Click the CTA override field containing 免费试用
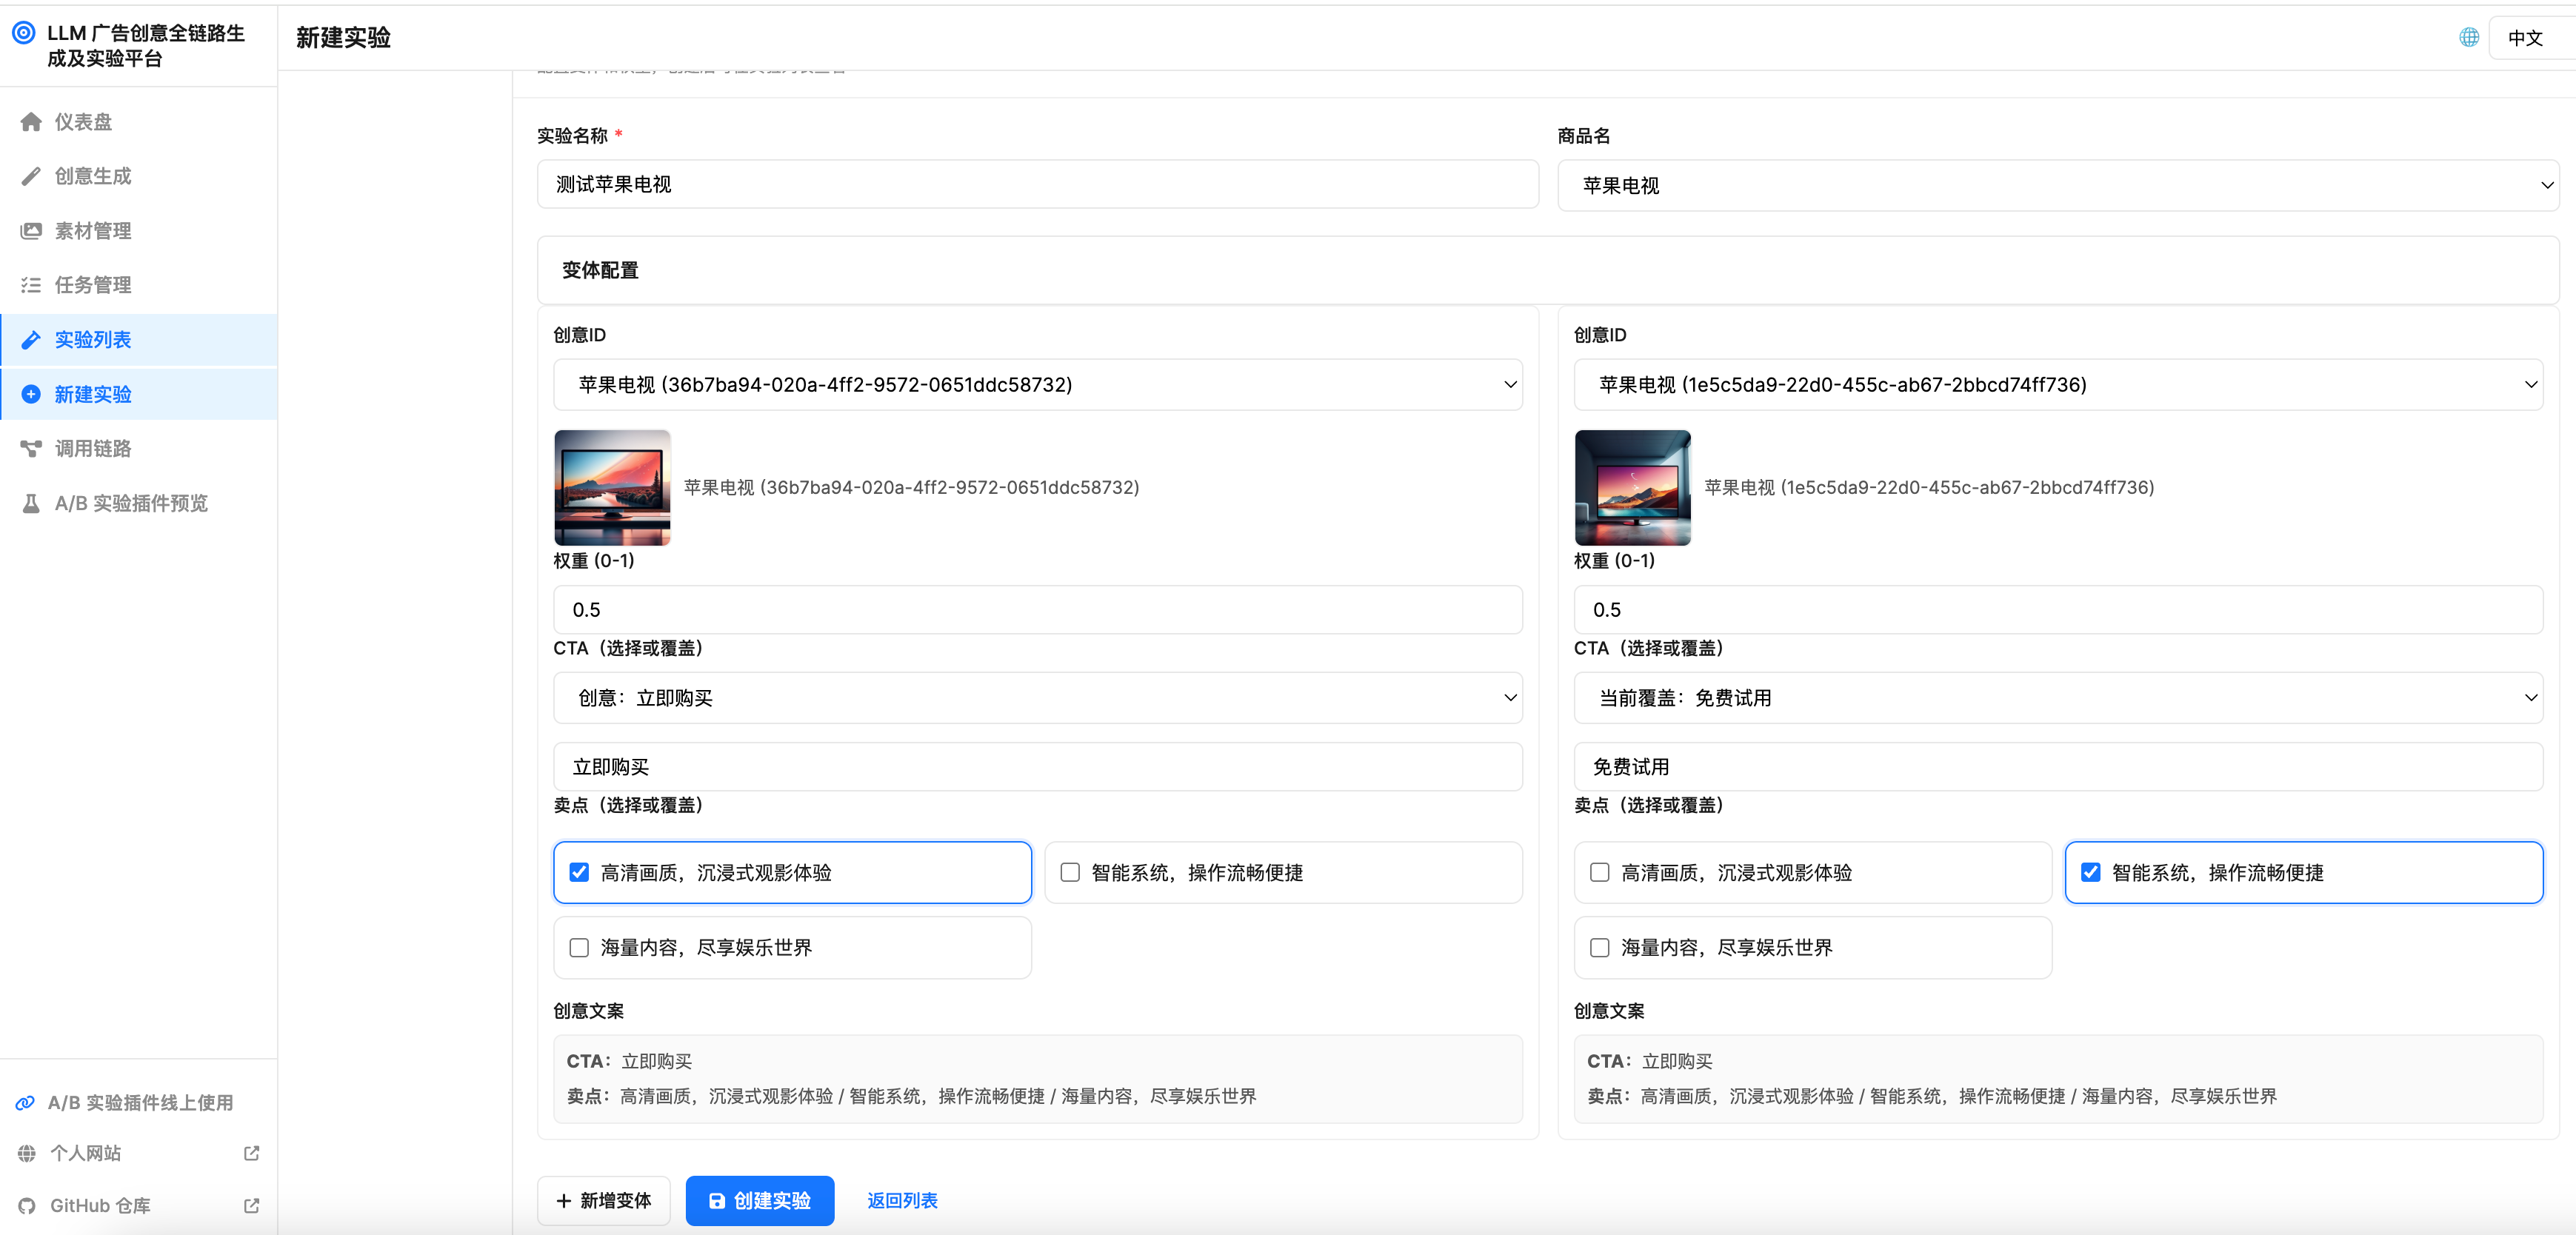This screenshot has width=2576, height=1235. click(x=2058, y=766)
